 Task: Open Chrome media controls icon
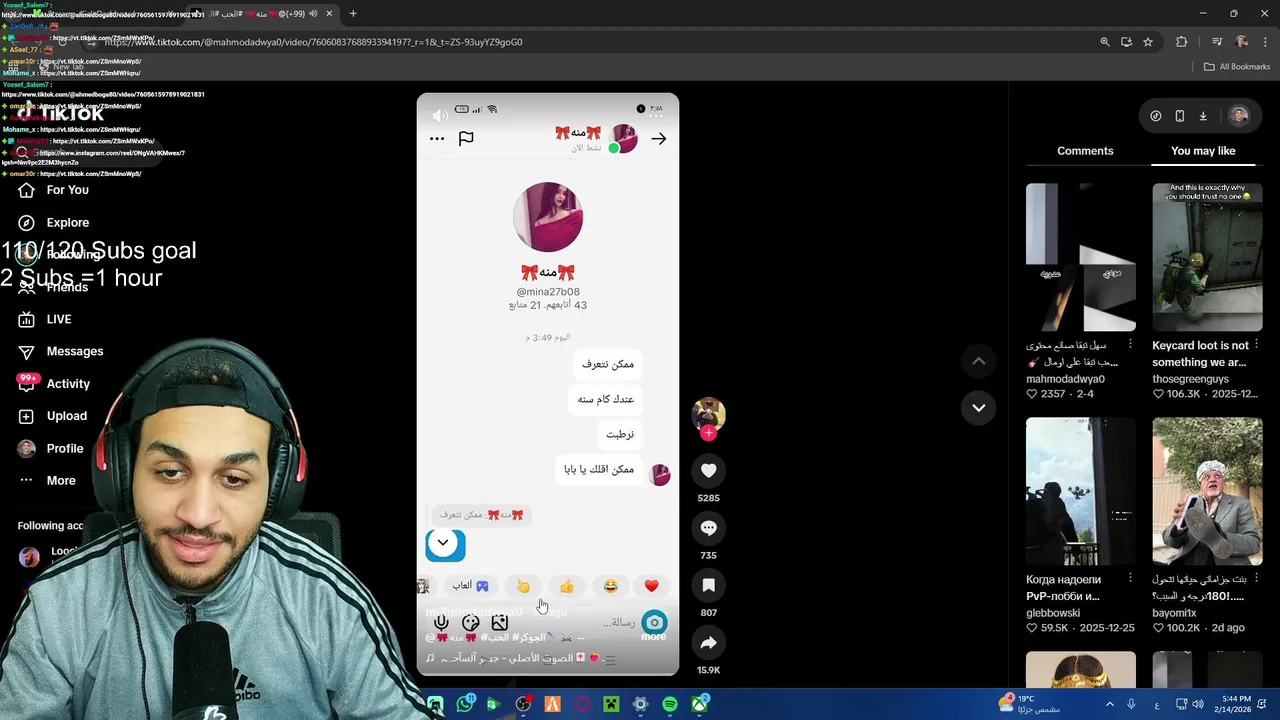point(1217,42)
